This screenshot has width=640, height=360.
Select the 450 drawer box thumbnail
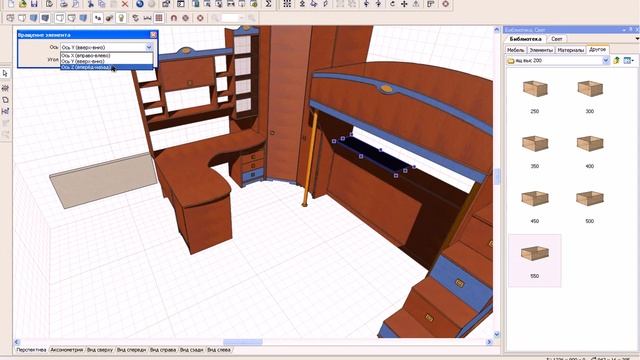(535, 199)
